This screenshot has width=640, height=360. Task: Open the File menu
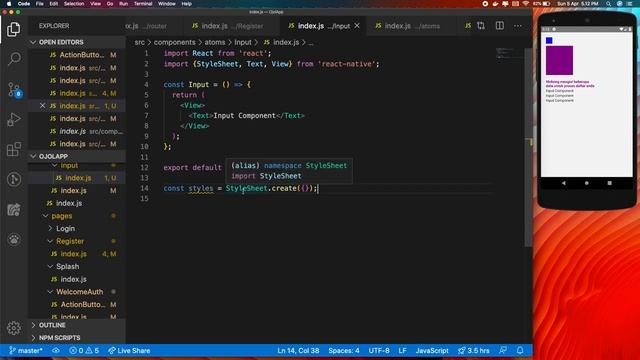point(40,4)
